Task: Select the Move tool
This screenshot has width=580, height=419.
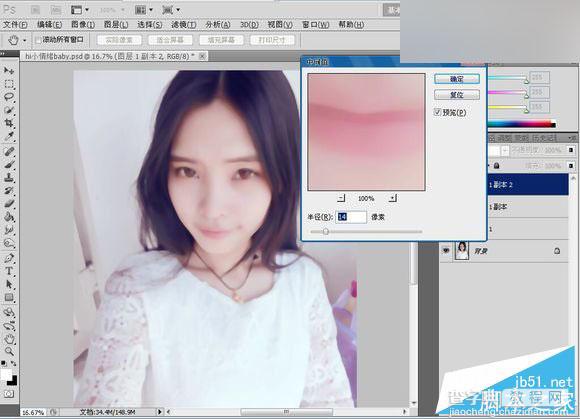Action: pos(9,71)
